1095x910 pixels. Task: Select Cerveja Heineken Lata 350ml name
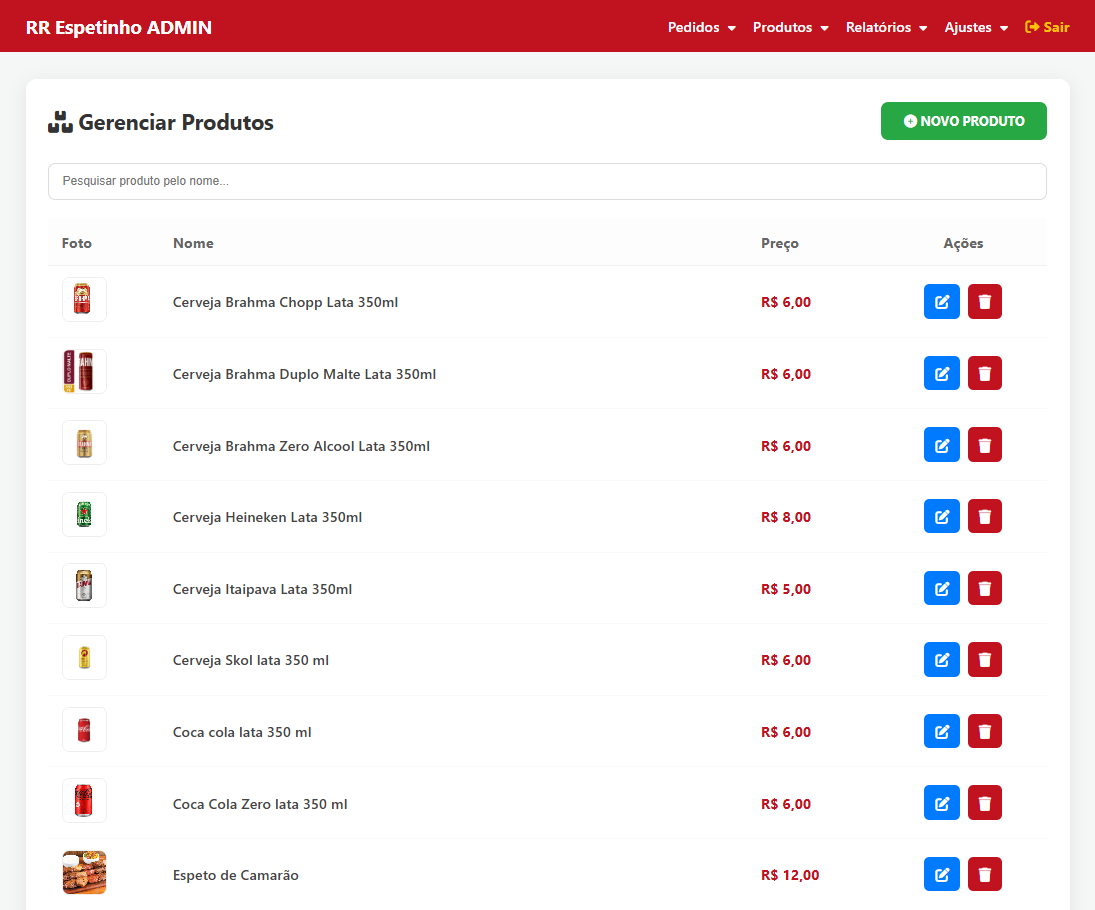tap(267, 518)
